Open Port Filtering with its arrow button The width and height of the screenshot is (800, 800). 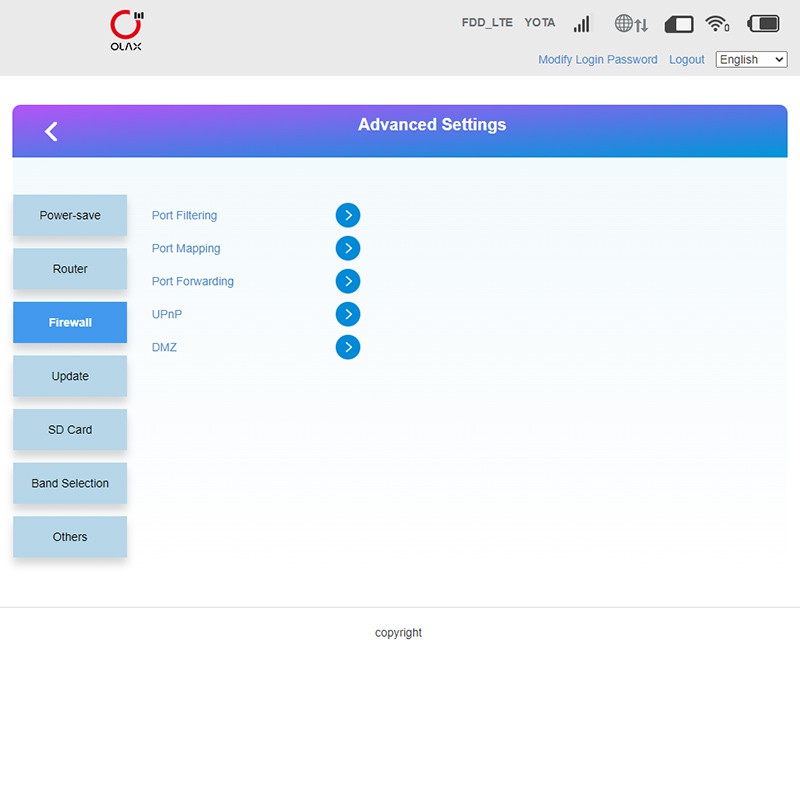347,215
